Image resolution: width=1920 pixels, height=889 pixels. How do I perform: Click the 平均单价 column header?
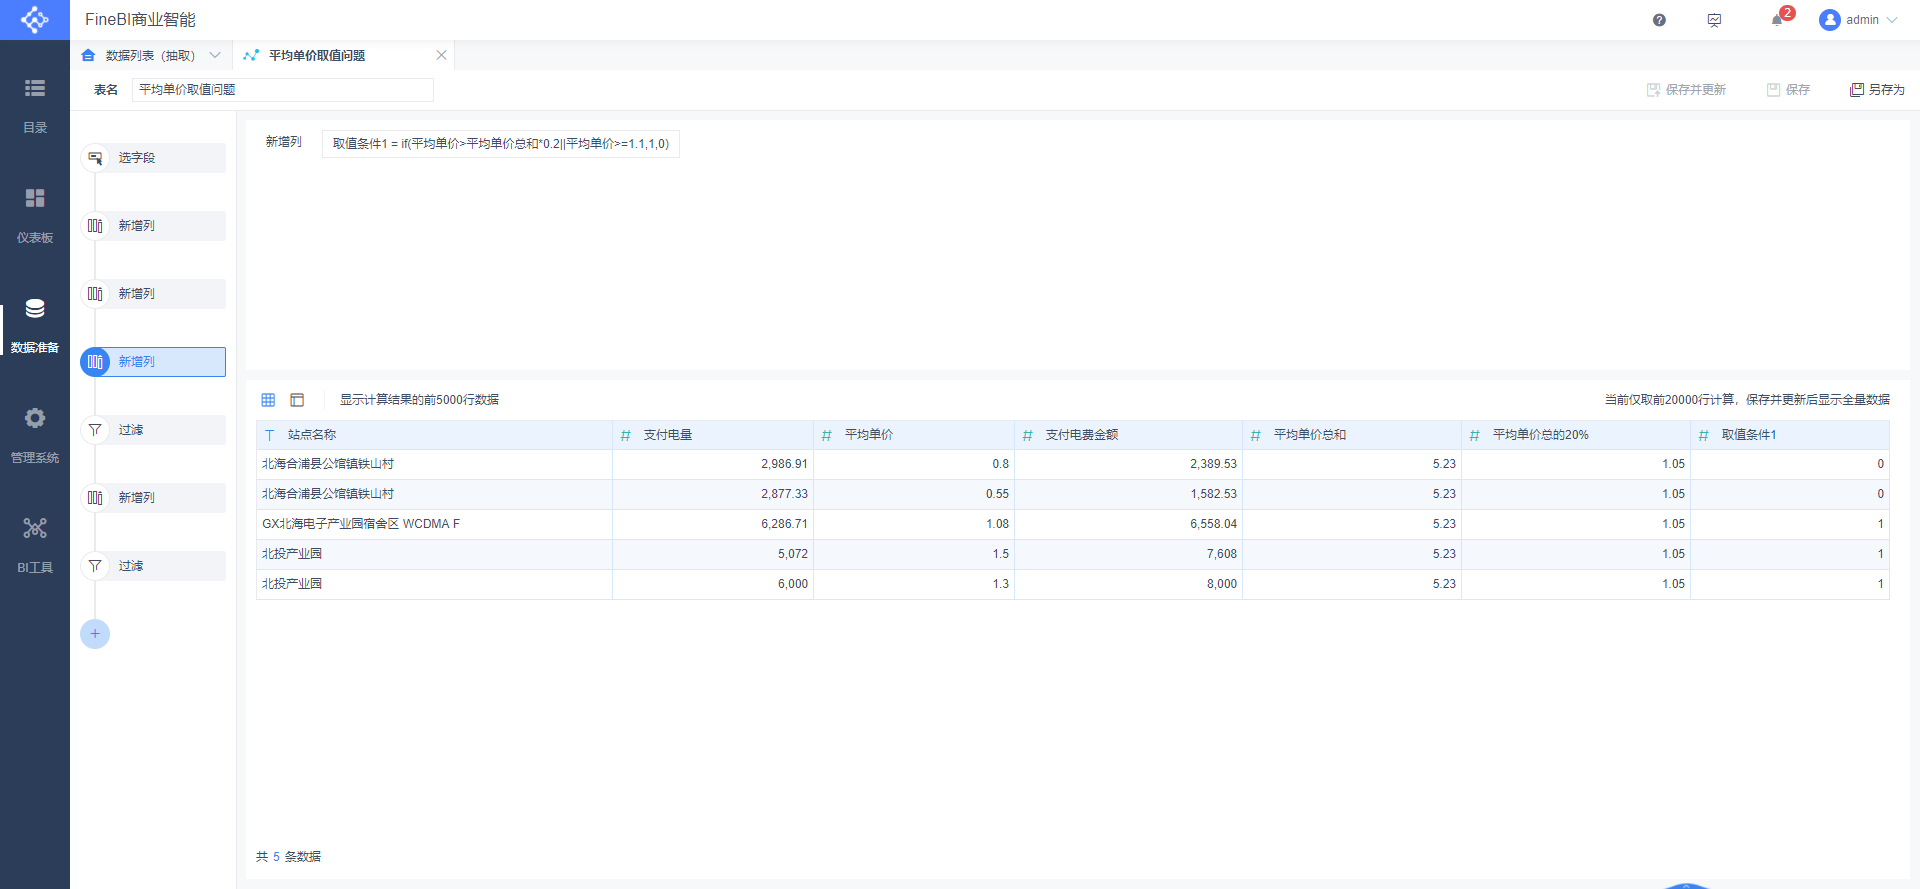tap(914, 435)
